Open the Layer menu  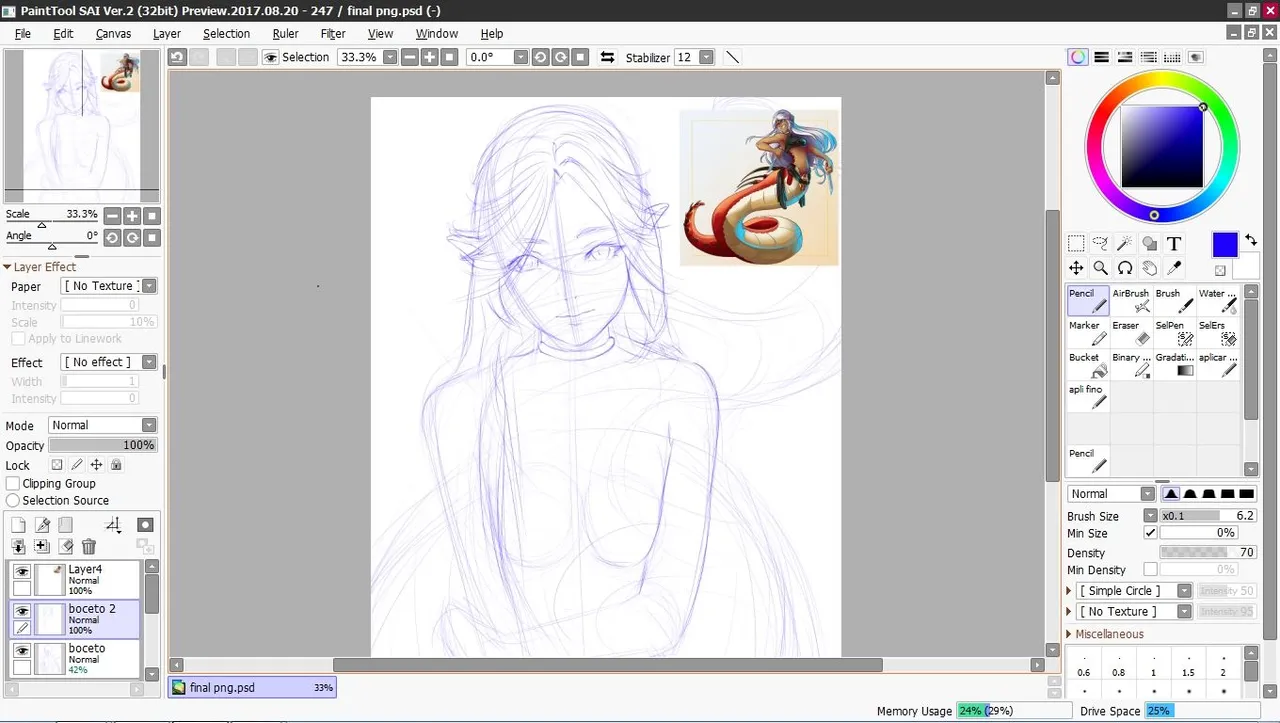167,33
